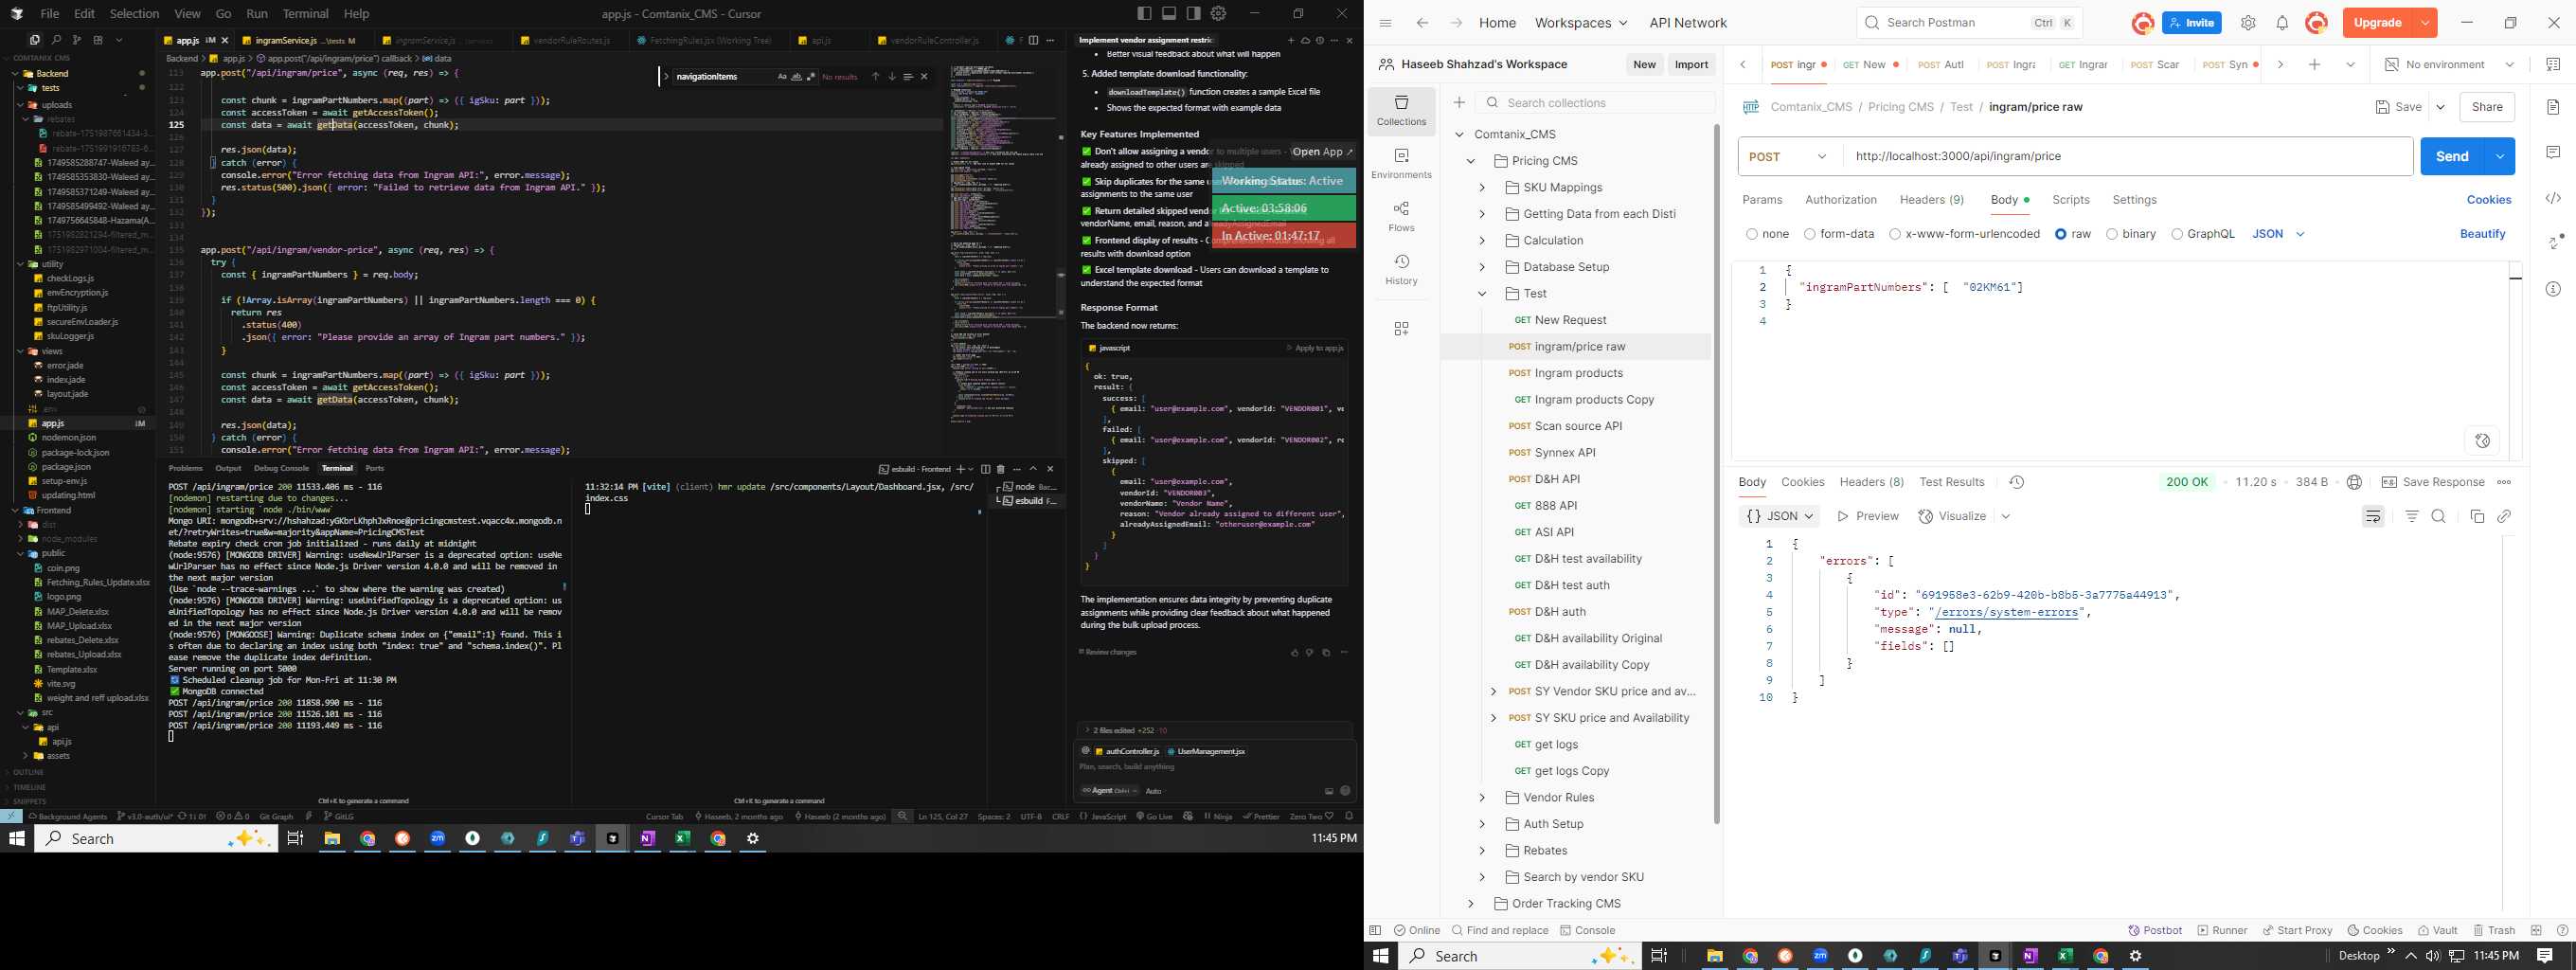Open the Selection menu in Cursor
This screenshot has width=2576, height=970.
[134, 13]
